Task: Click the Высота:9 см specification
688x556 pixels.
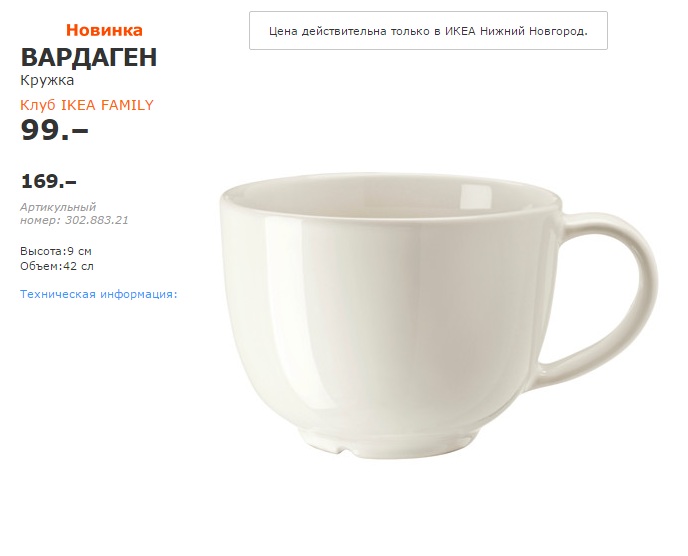Action: [56, 251]
